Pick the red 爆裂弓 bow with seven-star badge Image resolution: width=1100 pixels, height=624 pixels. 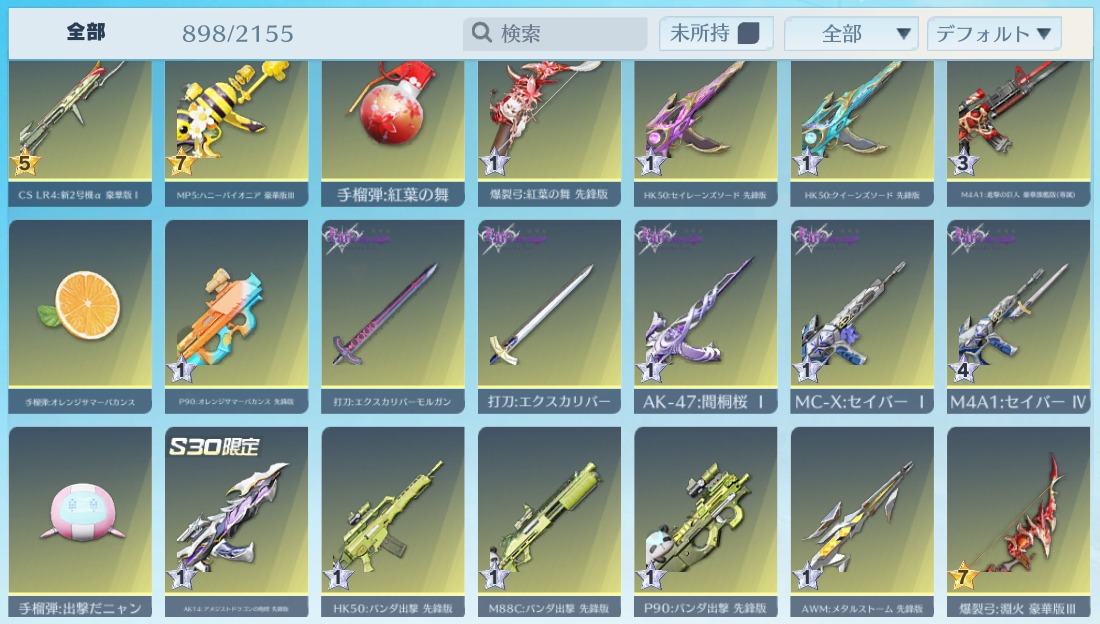pyautogui.click(x=1019, y=522)
